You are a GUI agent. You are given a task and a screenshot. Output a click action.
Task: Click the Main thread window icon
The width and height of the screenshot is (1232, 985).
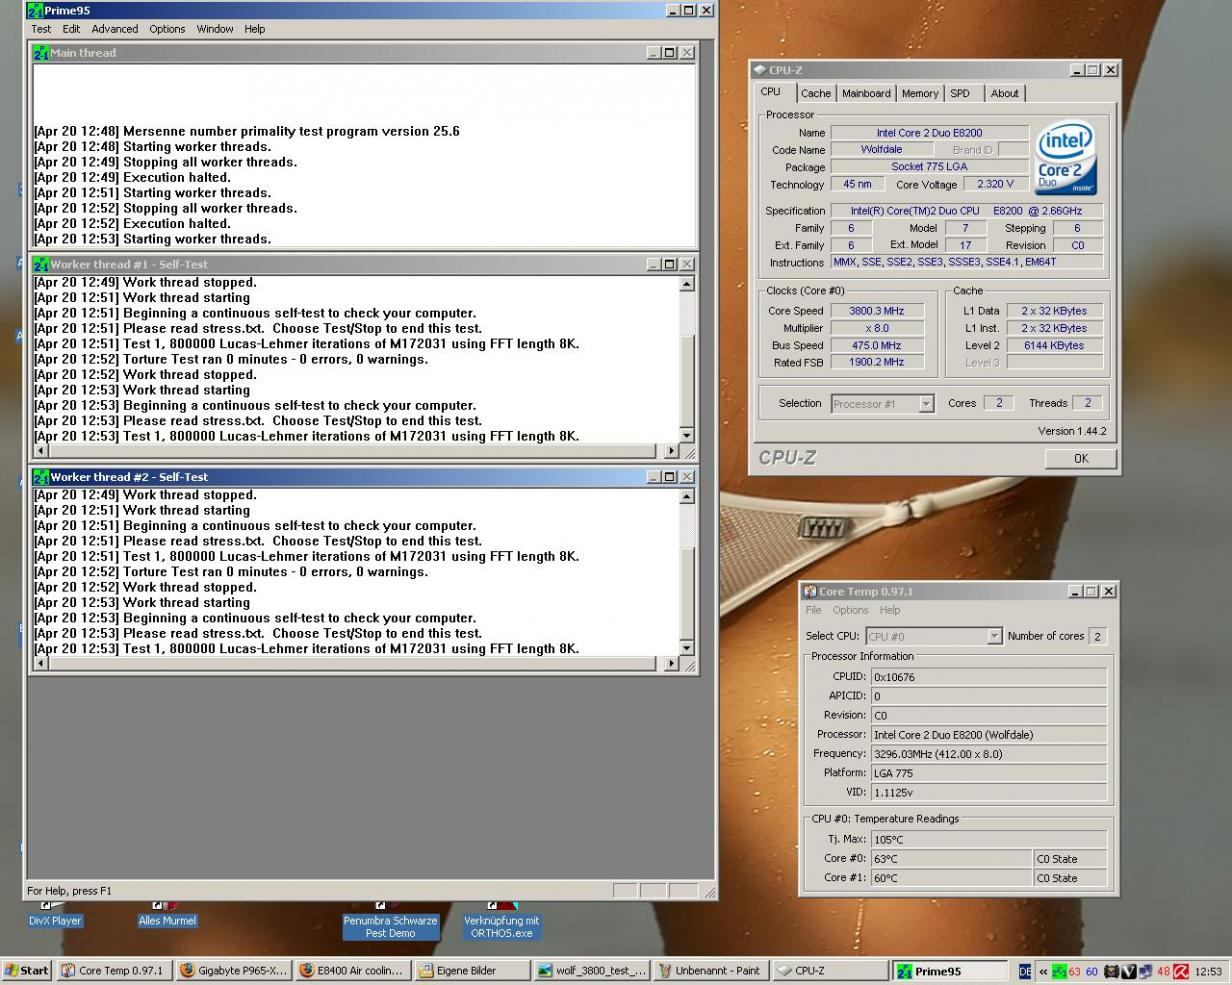pos(41,53)
